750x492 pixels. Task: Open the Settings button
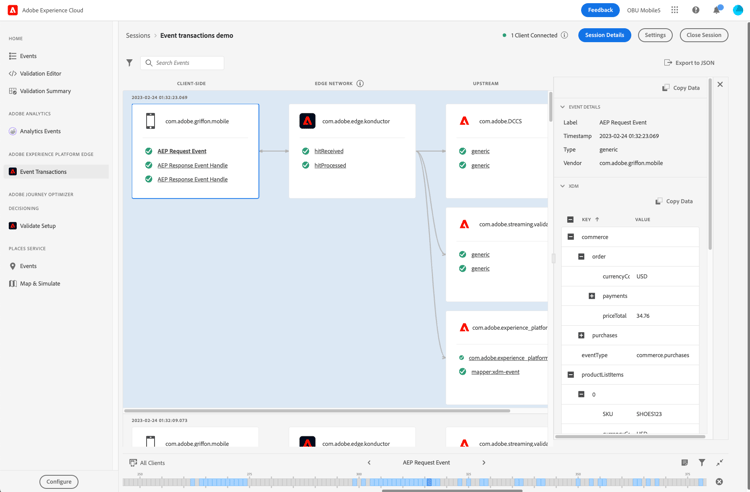655,35
